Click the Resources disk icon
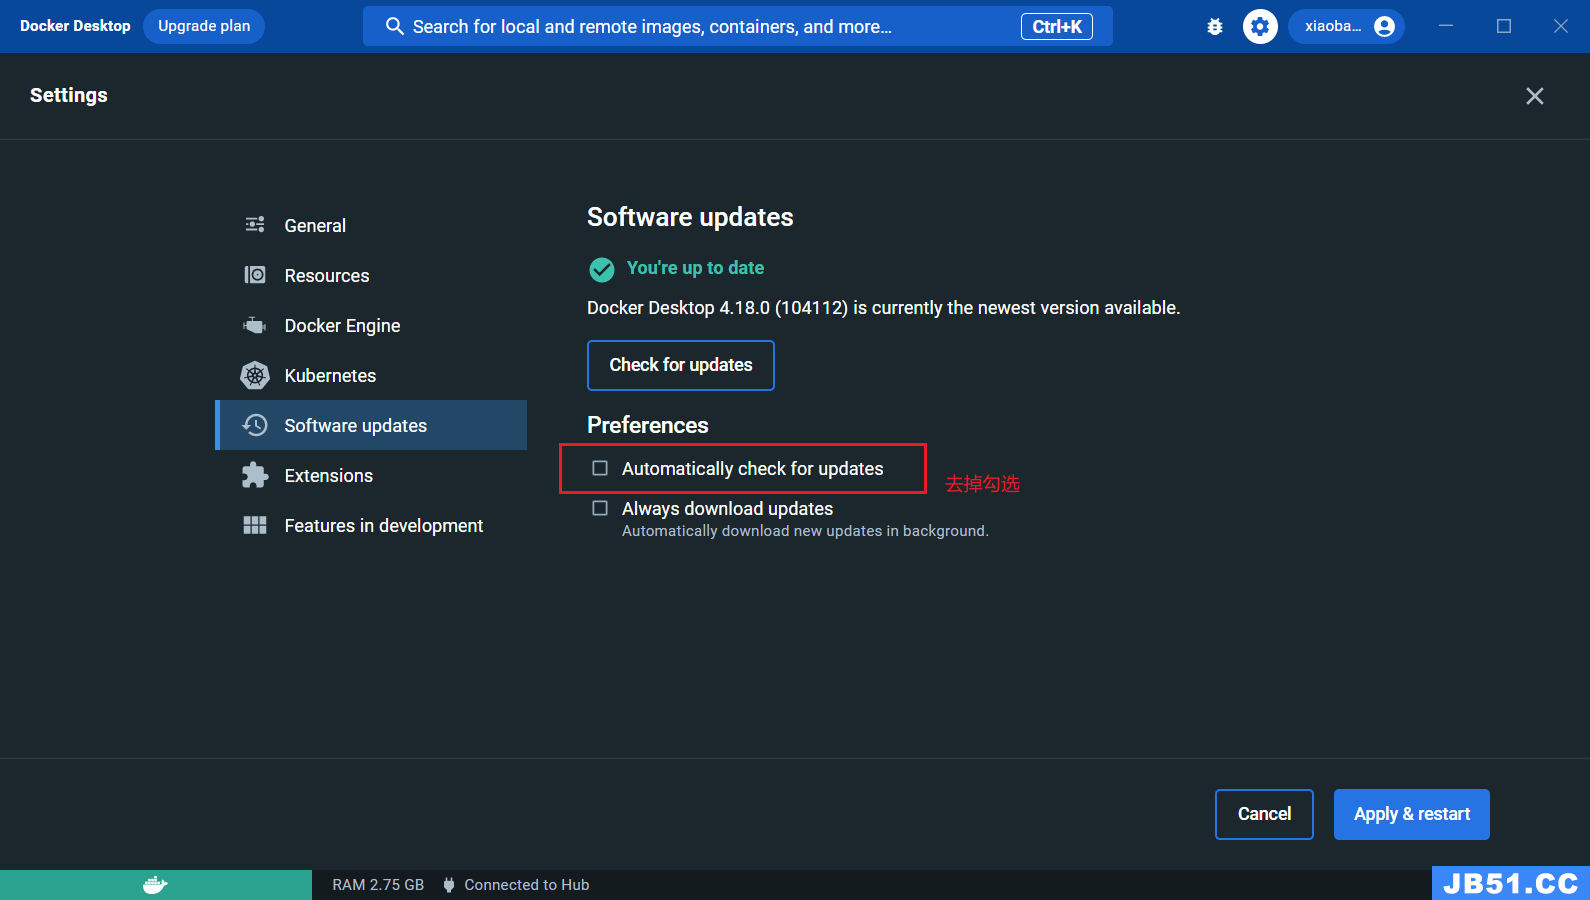This screenshot has height=900, width=1590. coord(255,275)
